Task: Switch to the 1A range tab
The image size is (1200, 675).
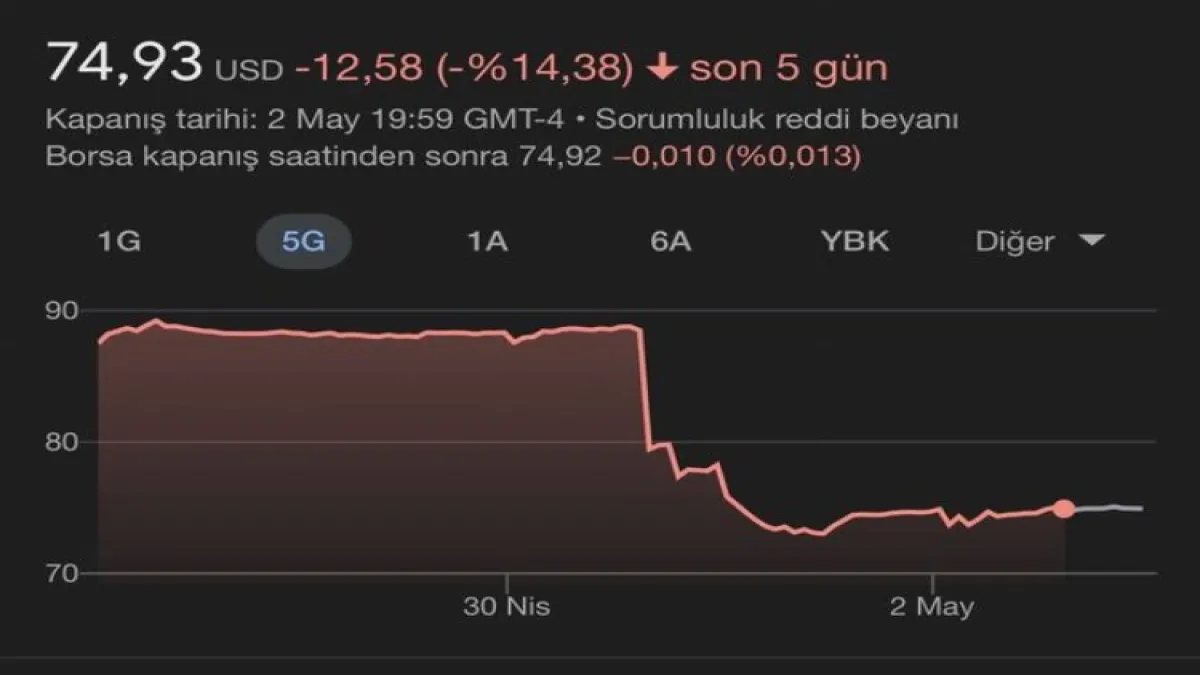Action: [488, 241]
